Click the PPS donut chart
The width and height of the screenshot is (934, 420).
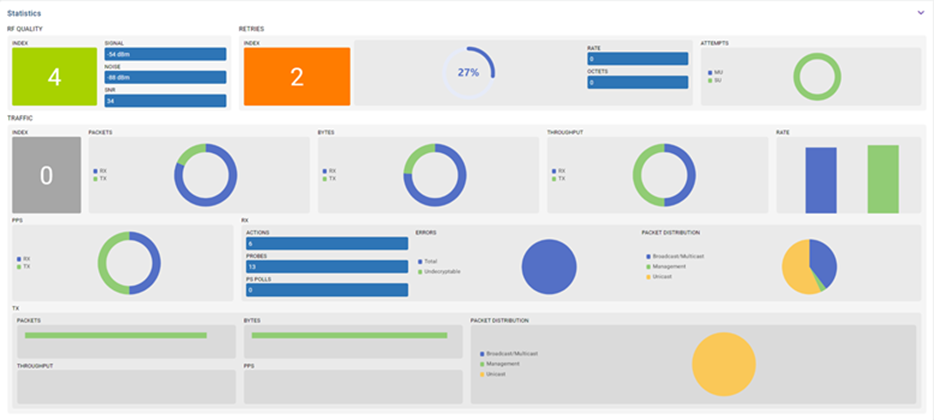pyautogui.click(x=129, y=264)
